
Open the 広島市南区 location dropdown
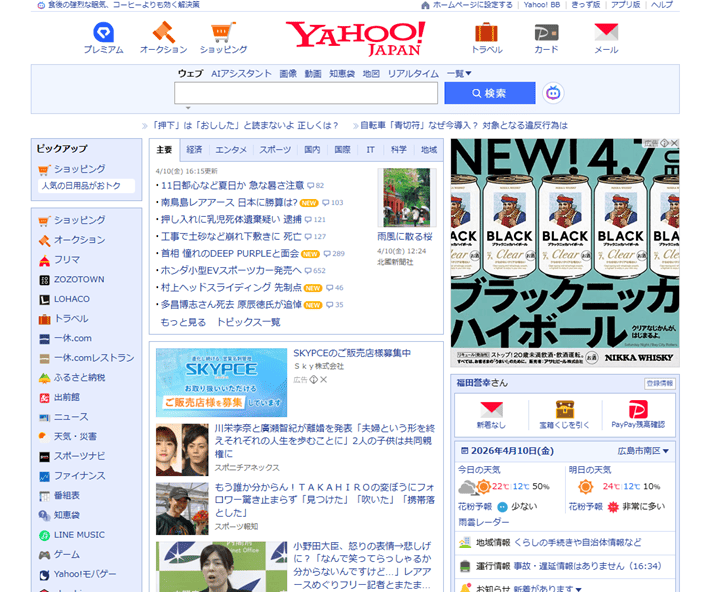click(643, 451)
